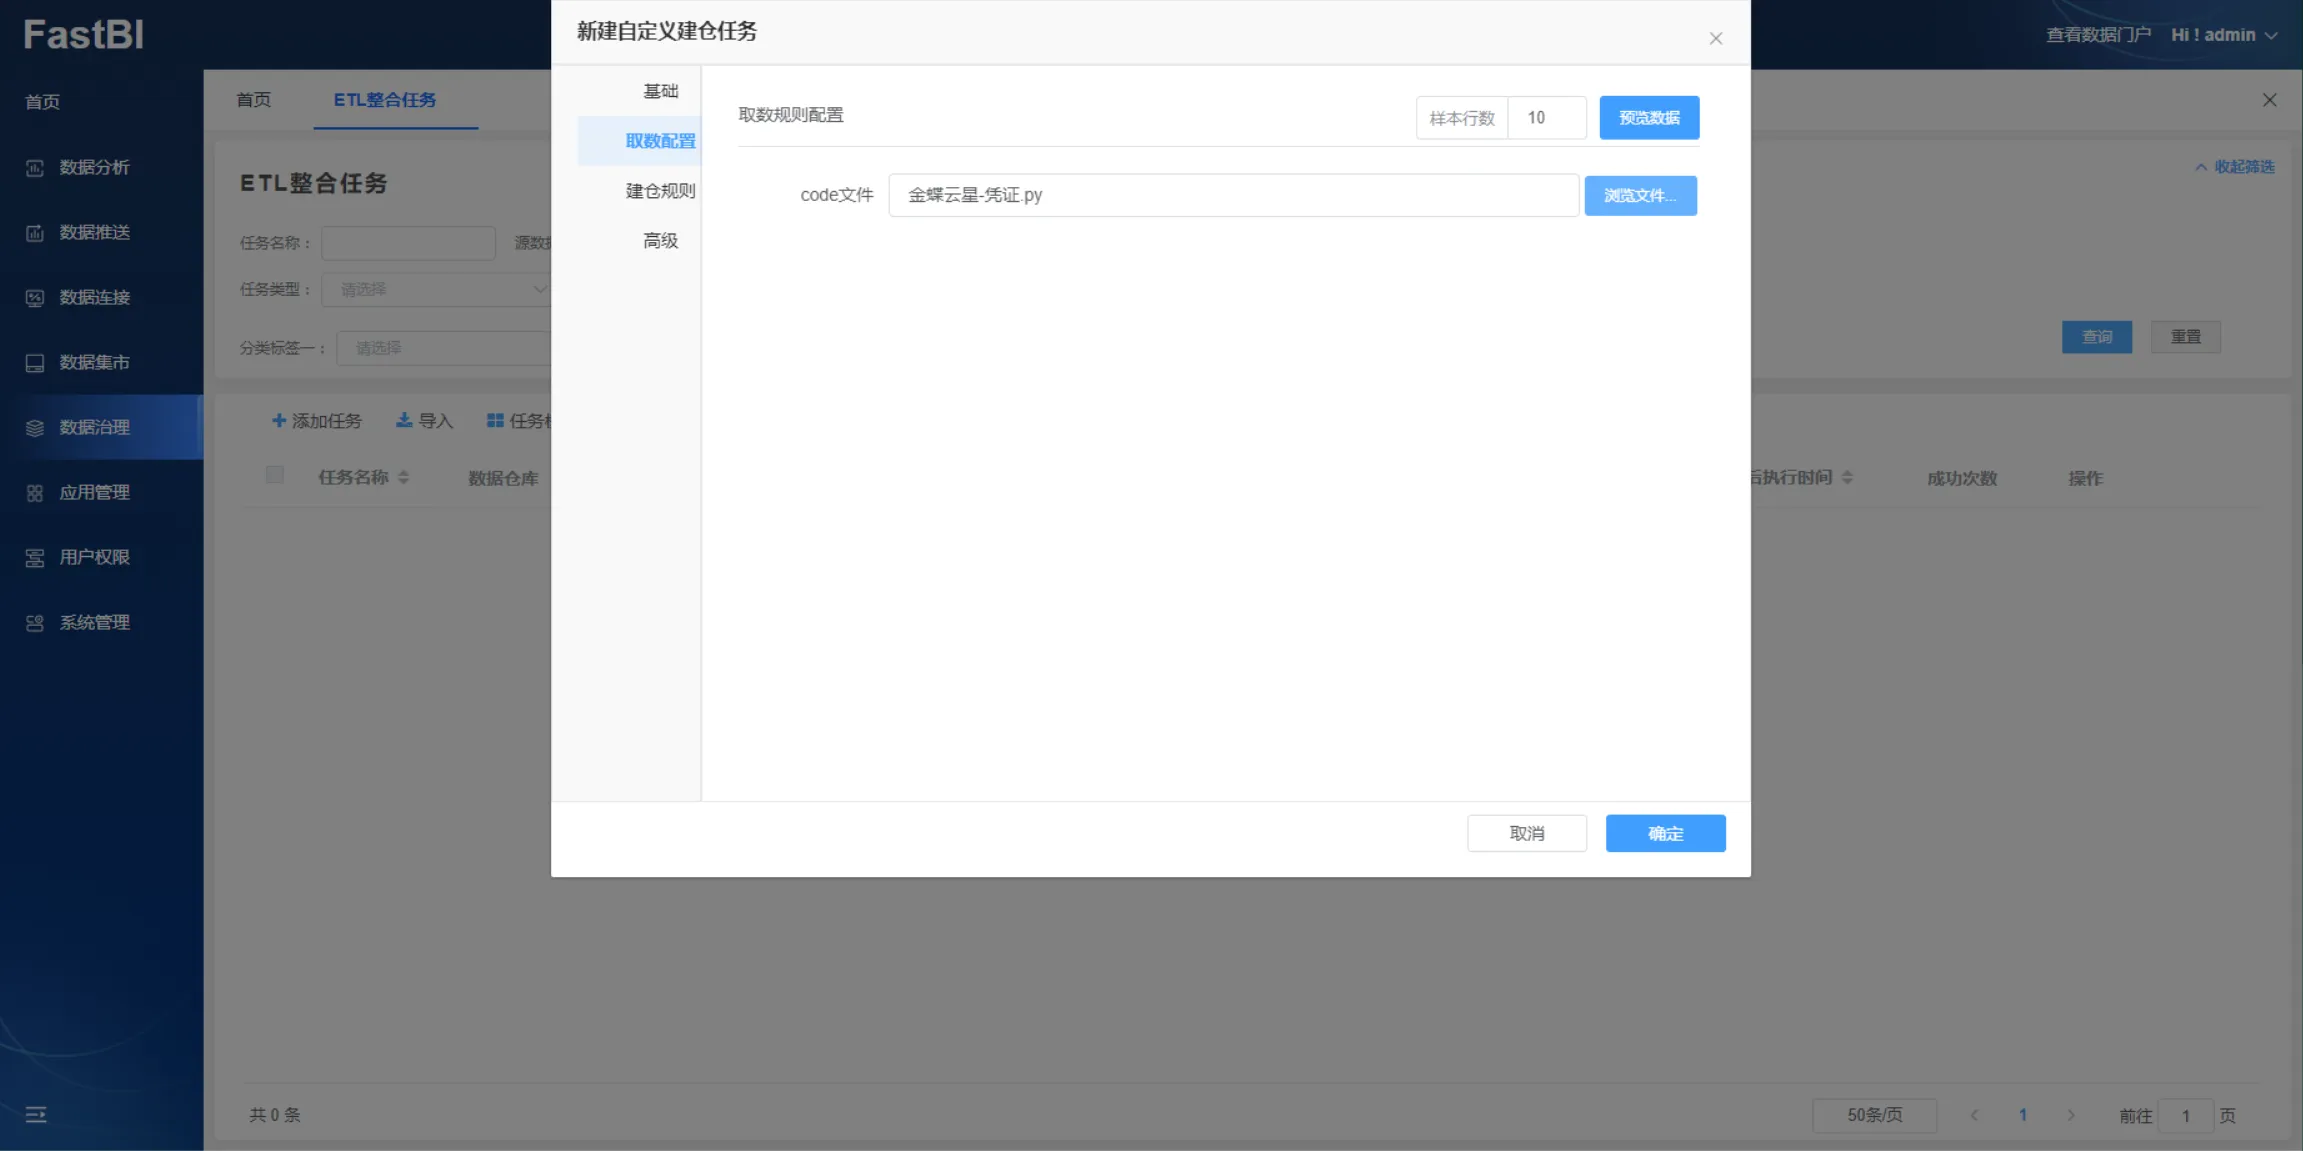Open the 50条/页 page size dropdown
2303x1151 pixels.
1874,1115
